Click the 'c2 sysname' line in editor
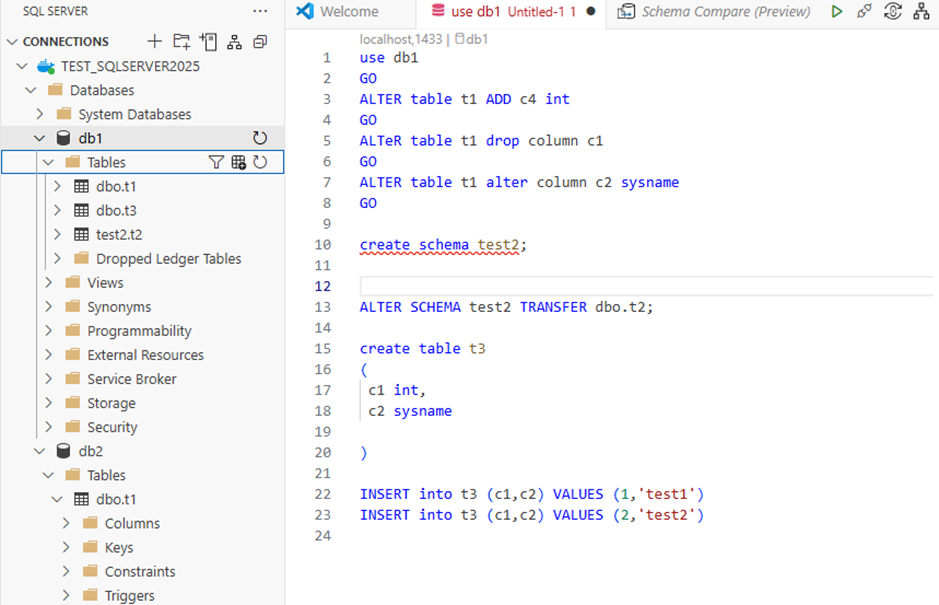This screenshot has width=939, height=605. (x=410, y=411)
